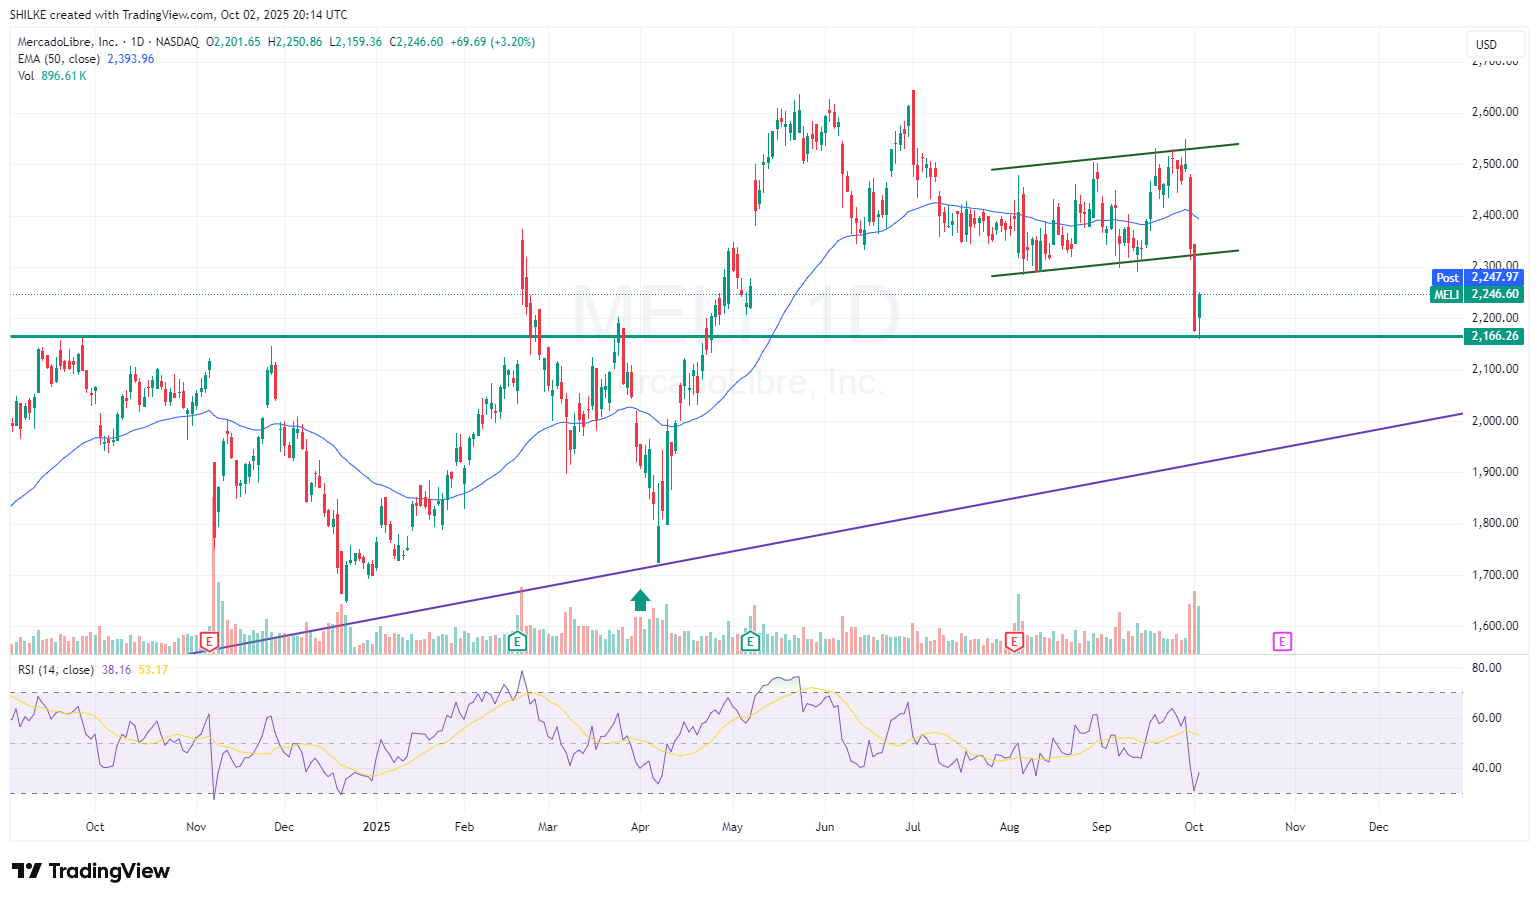Select the close value C2,246.60

[416, 42]
